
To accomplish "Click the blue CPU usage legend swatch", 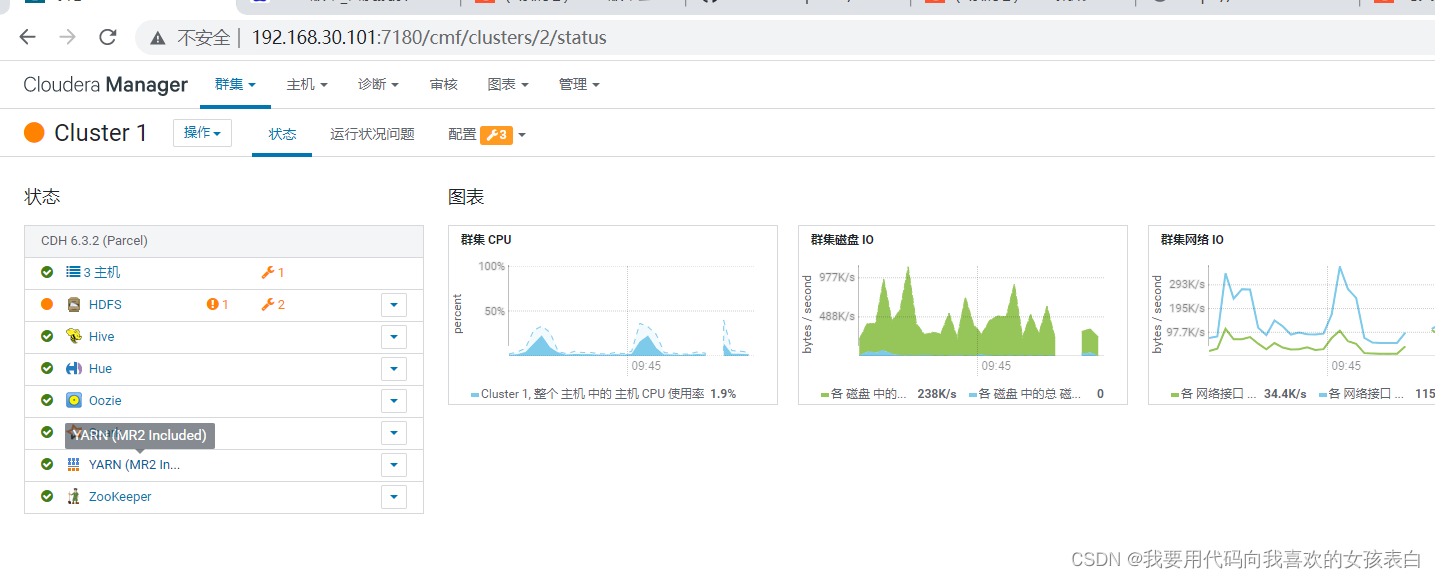I will (x=475, y=395).
